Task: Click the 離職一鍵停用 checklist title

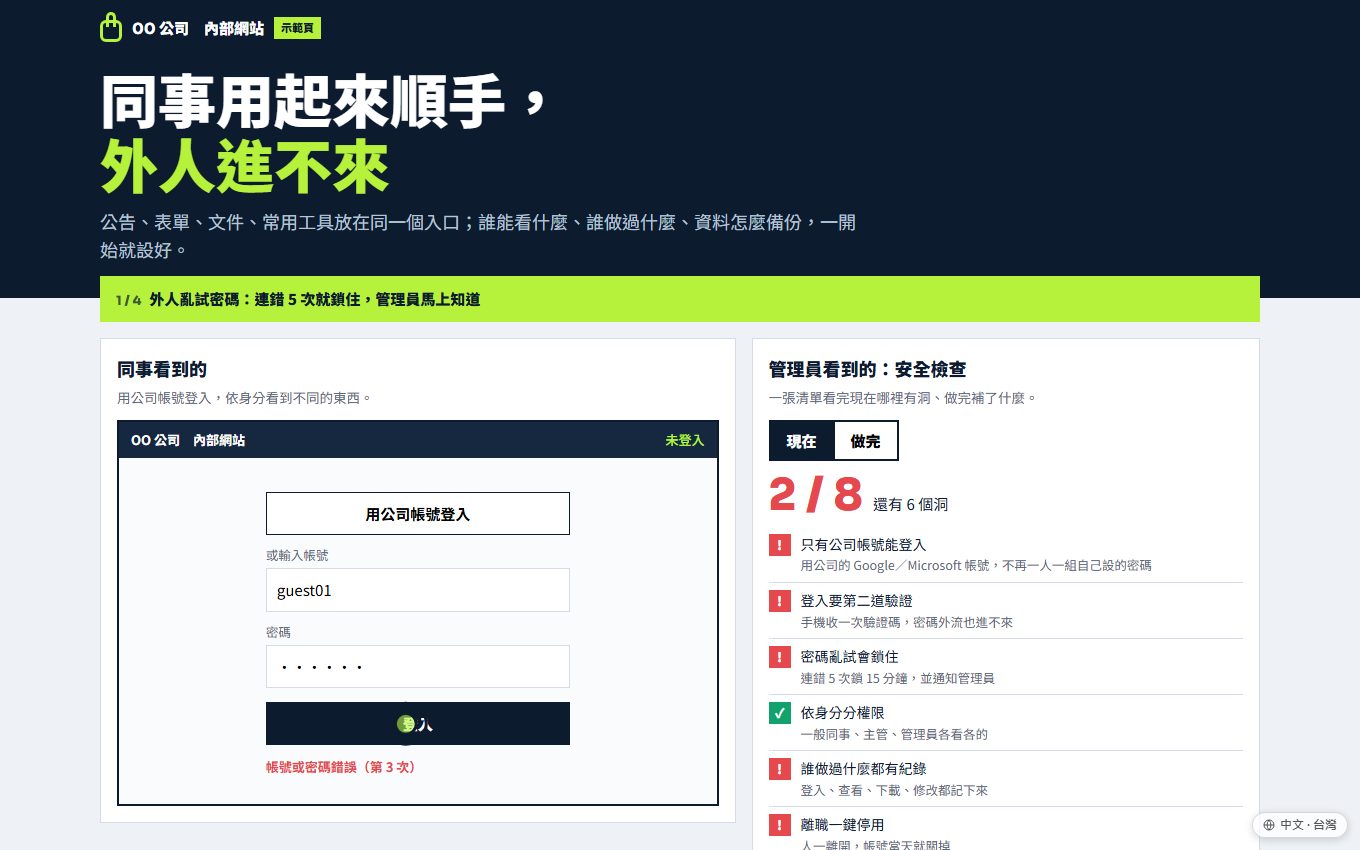Action: click(x=843, y=825)
